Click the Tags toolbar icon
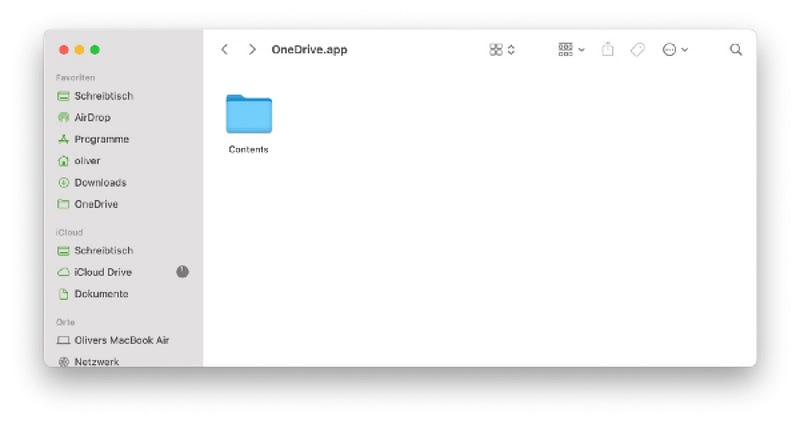 click(x=638, y=49)
